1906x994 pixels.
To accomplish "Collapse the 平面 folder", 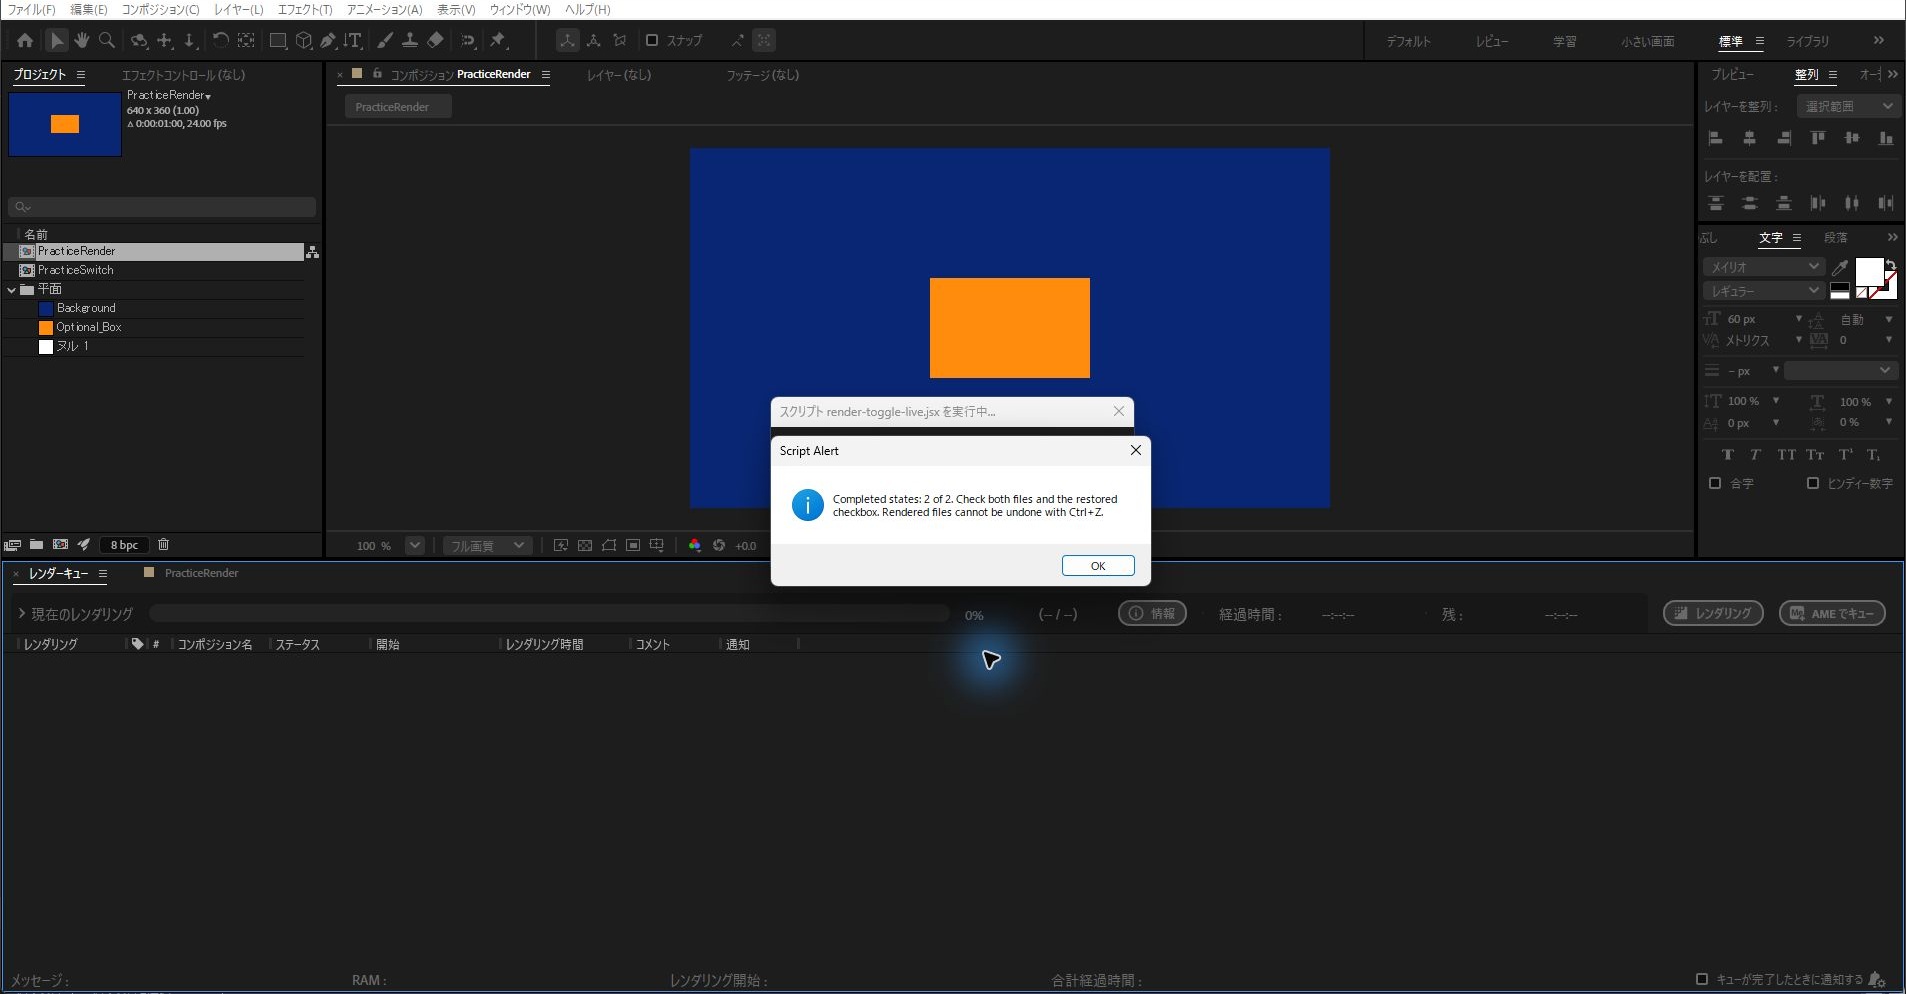I will (x=12, y=290).
